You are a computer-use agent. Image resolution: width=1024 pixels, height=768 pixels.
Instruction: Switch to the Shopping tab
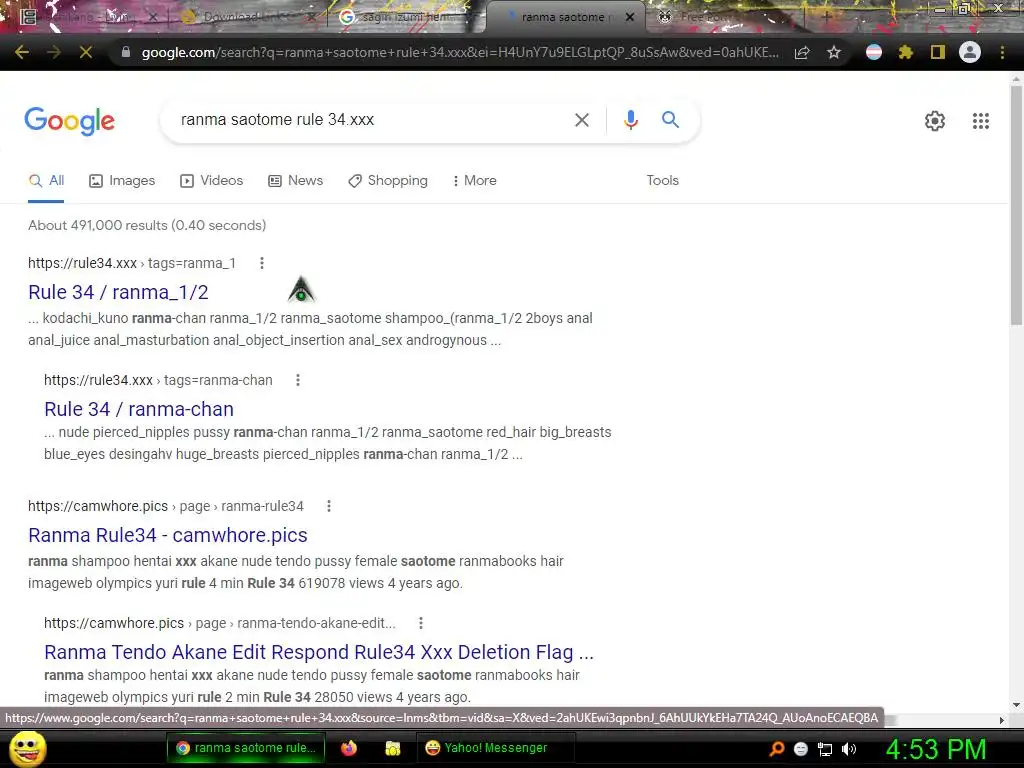[388, 181]
